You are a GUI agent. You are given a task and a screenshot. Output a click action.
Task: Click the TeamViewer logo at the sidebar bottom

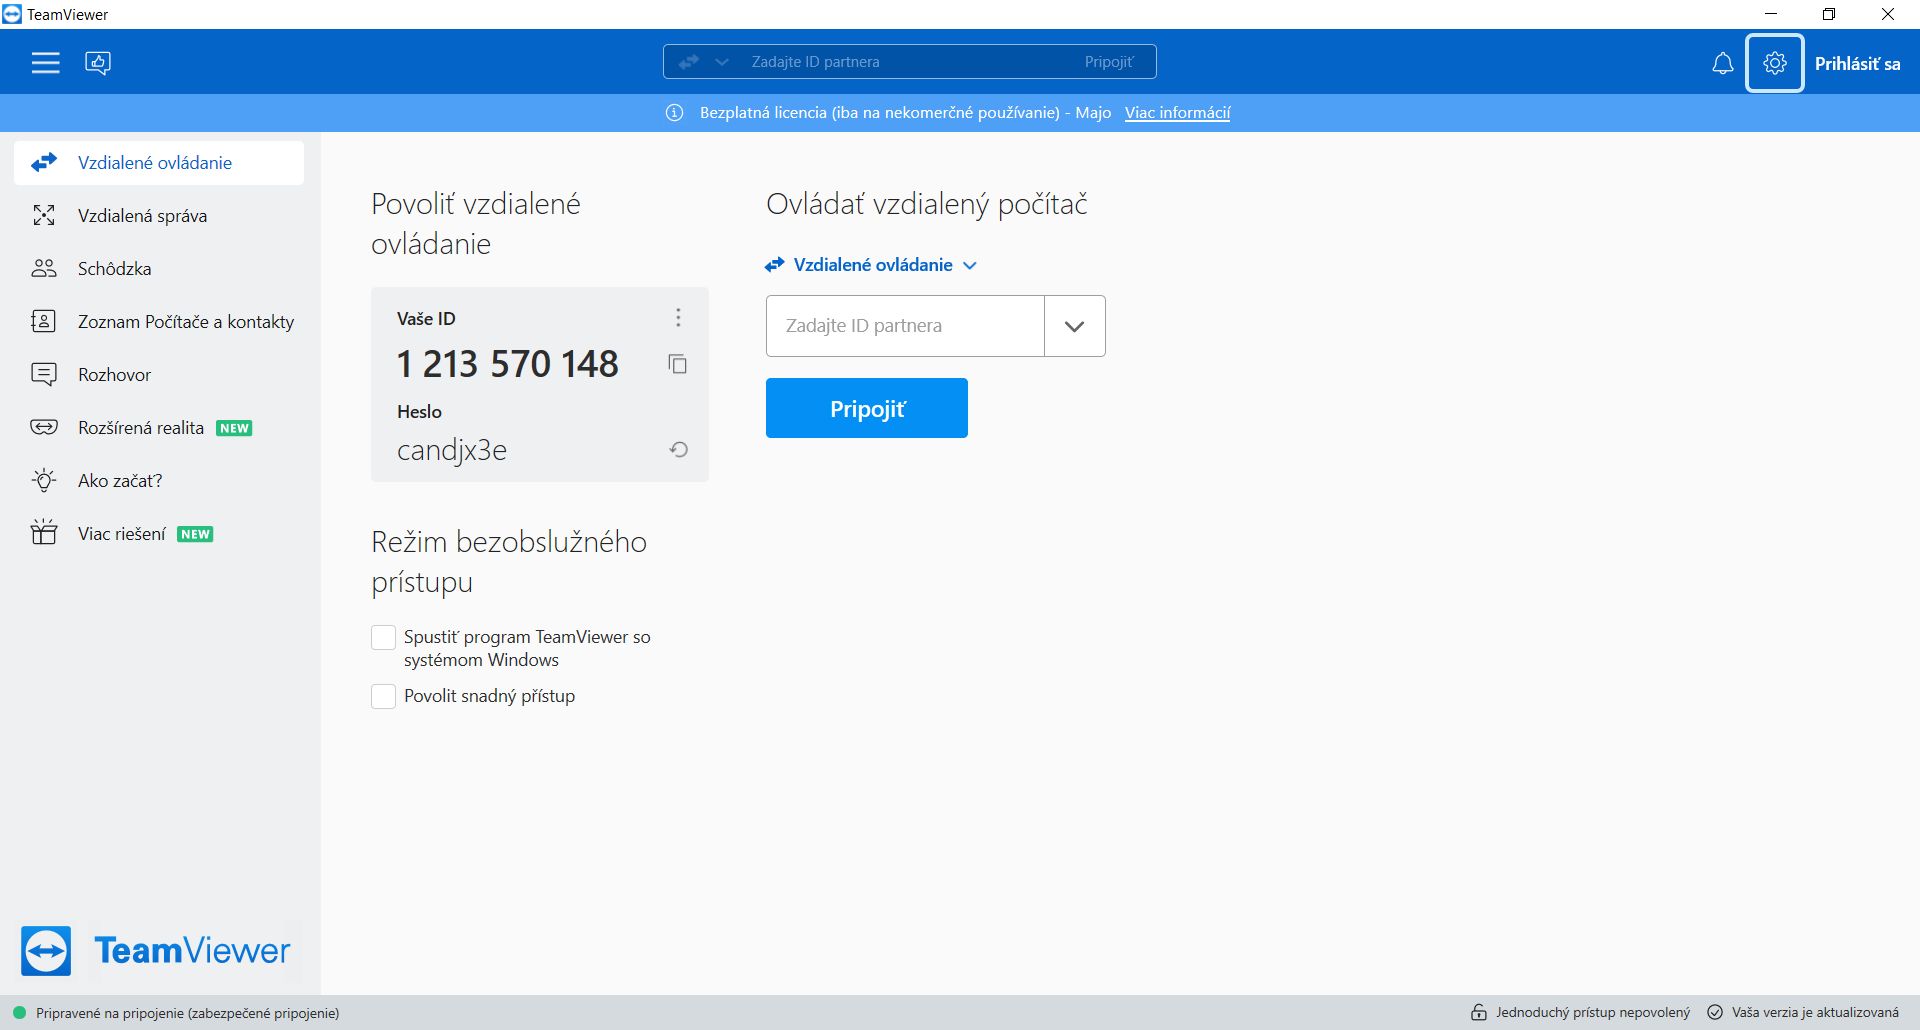point(156,950)
